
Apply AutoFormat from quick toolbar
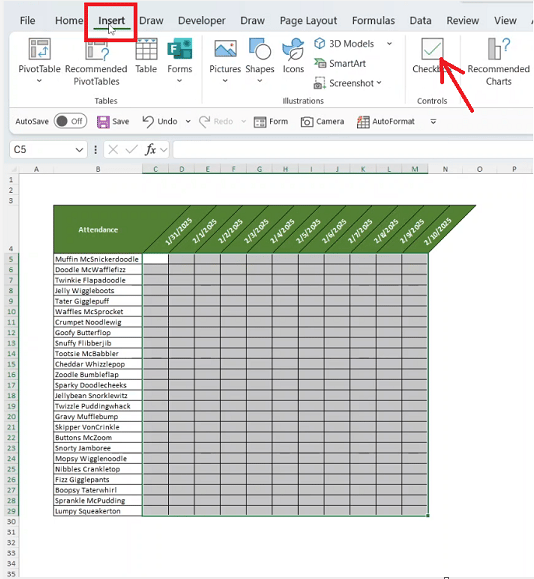tap(386, 121)
